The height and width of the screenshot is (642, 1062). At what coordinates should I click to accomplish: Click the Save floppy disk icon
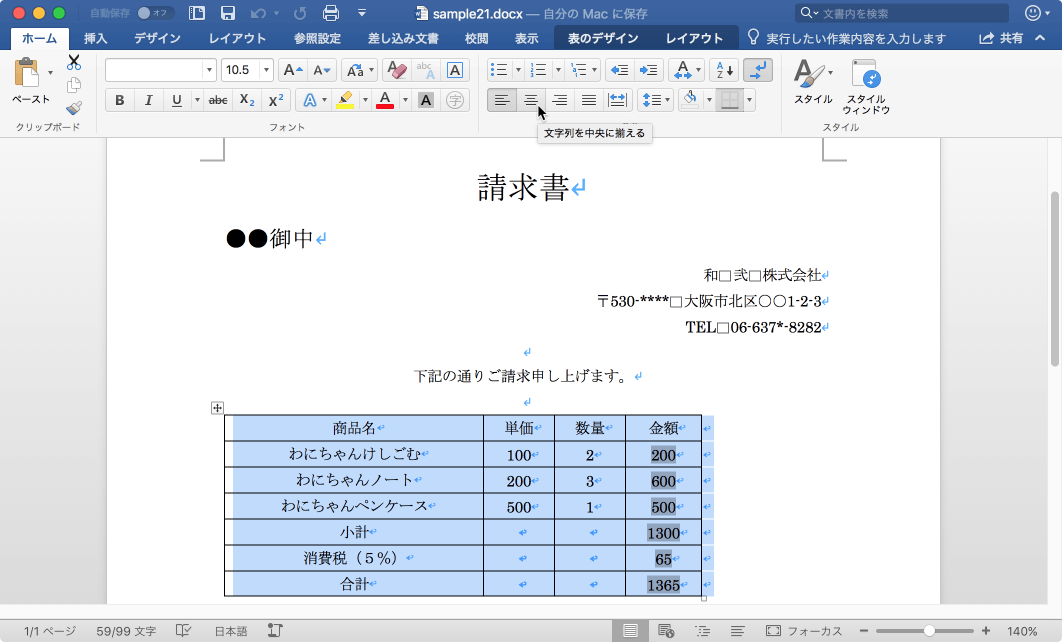tap(228, 13)
